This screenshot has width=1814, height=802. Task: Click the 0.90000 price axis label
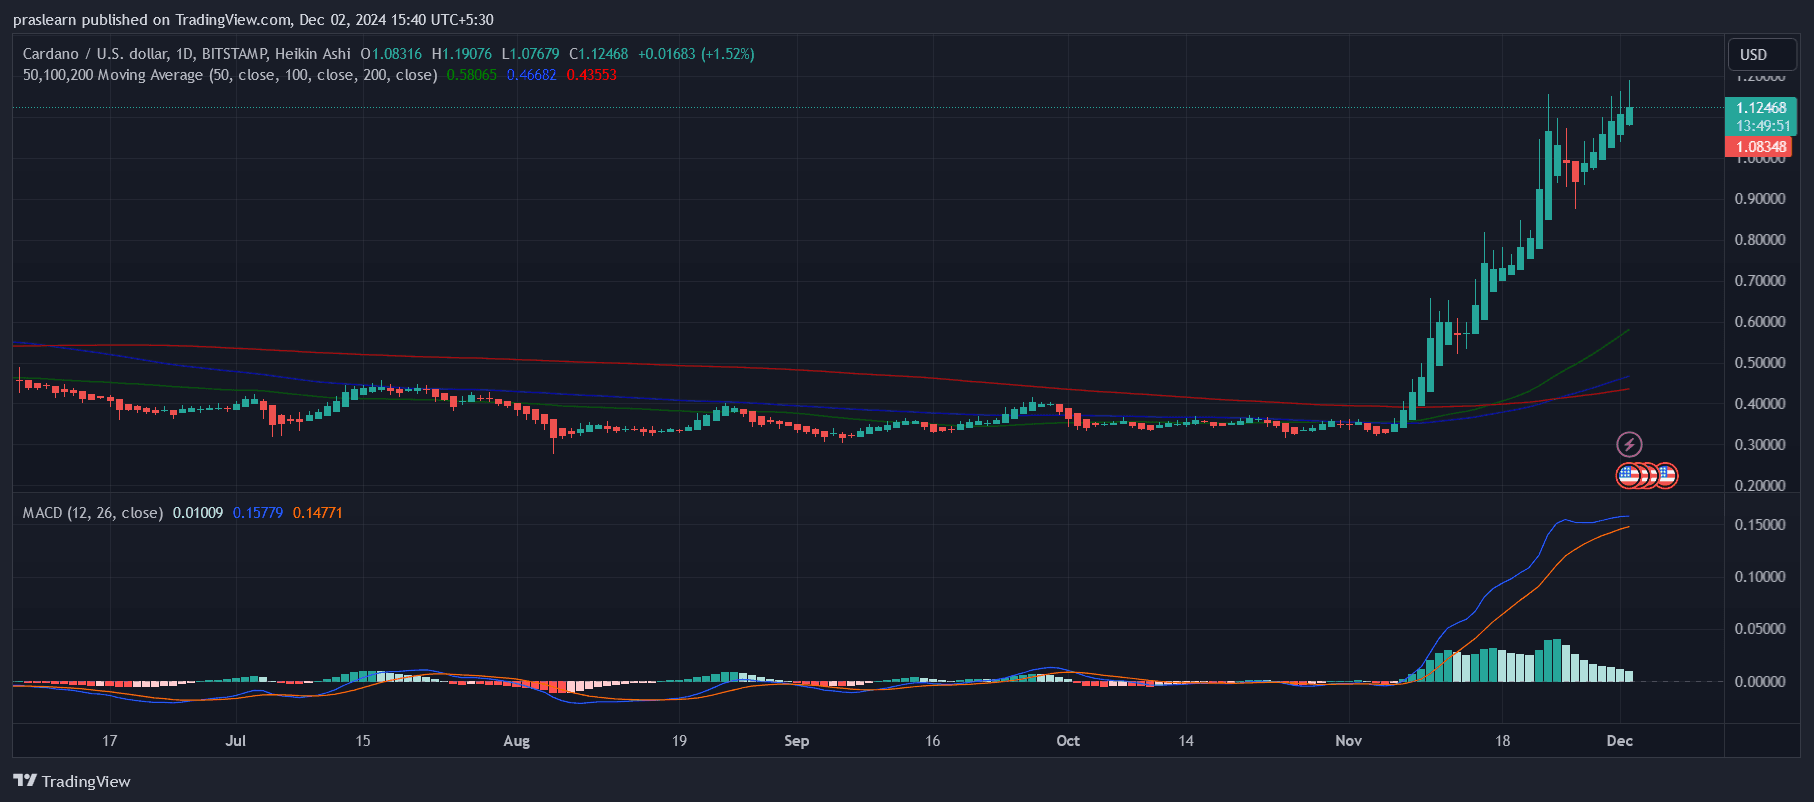(x=1760, y=199)
